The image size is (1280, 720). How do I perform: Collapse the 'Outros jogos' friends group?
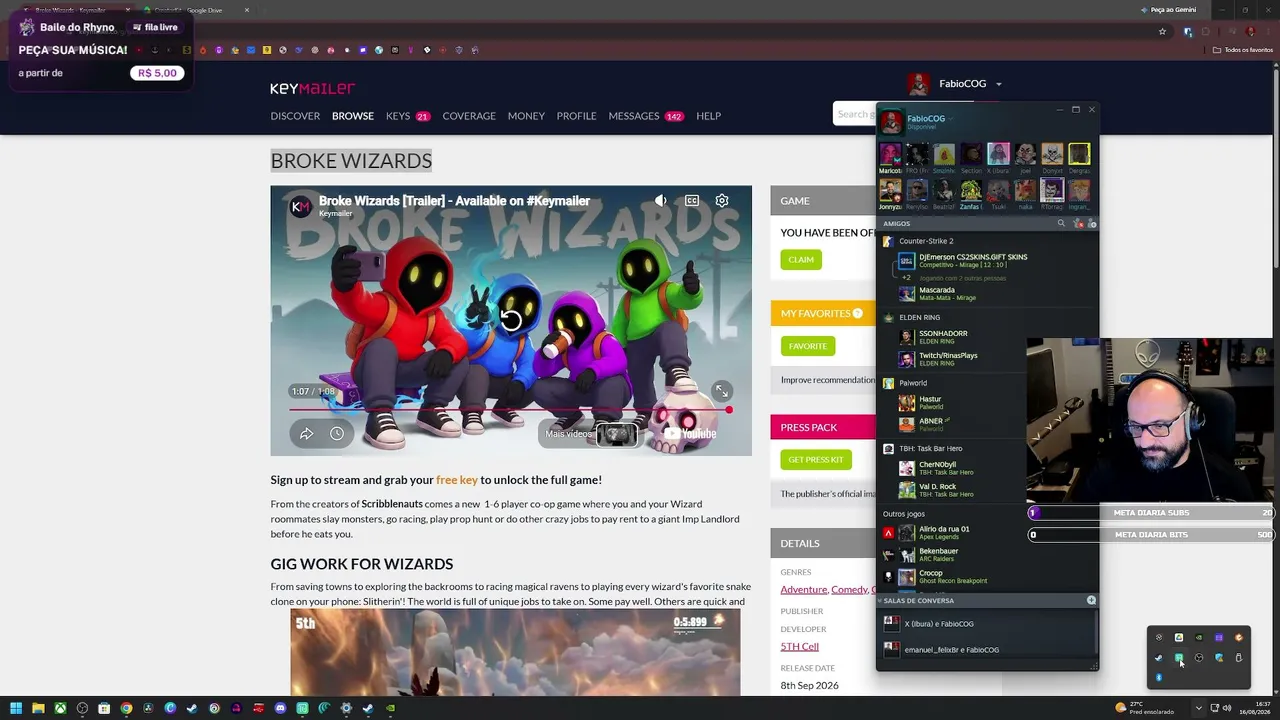tap(904, 514)
